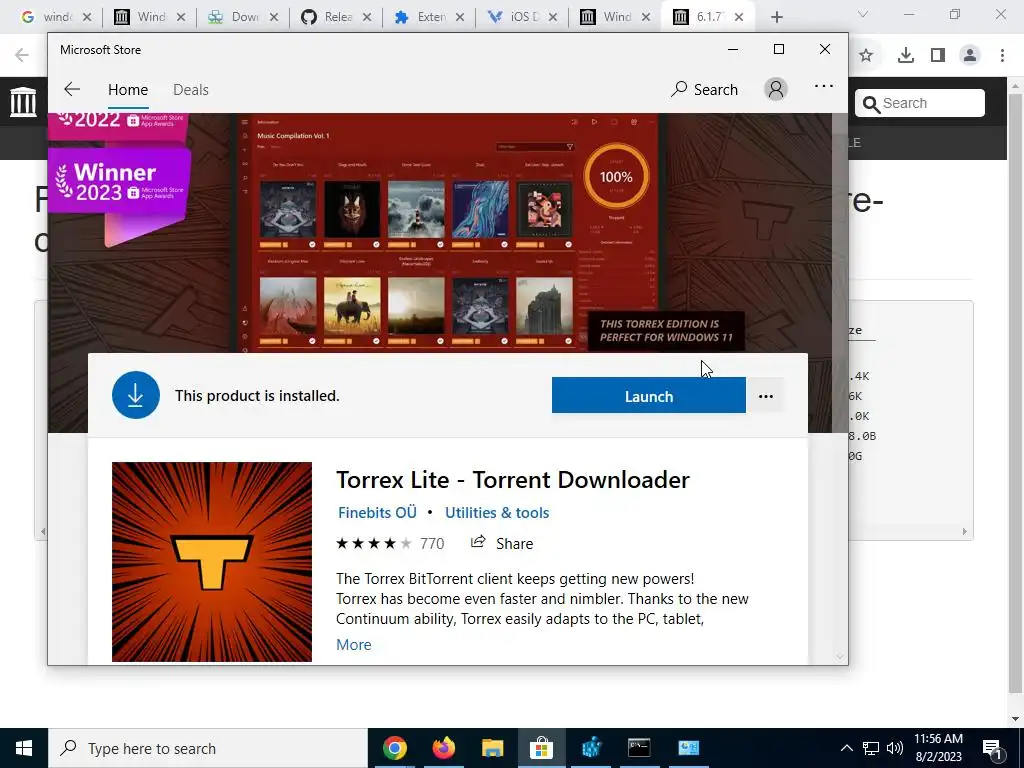Image resolution: width=1024 pixels, height=768 pixels.
Task: Click the Archive page Search field
Action: [920, 103]
